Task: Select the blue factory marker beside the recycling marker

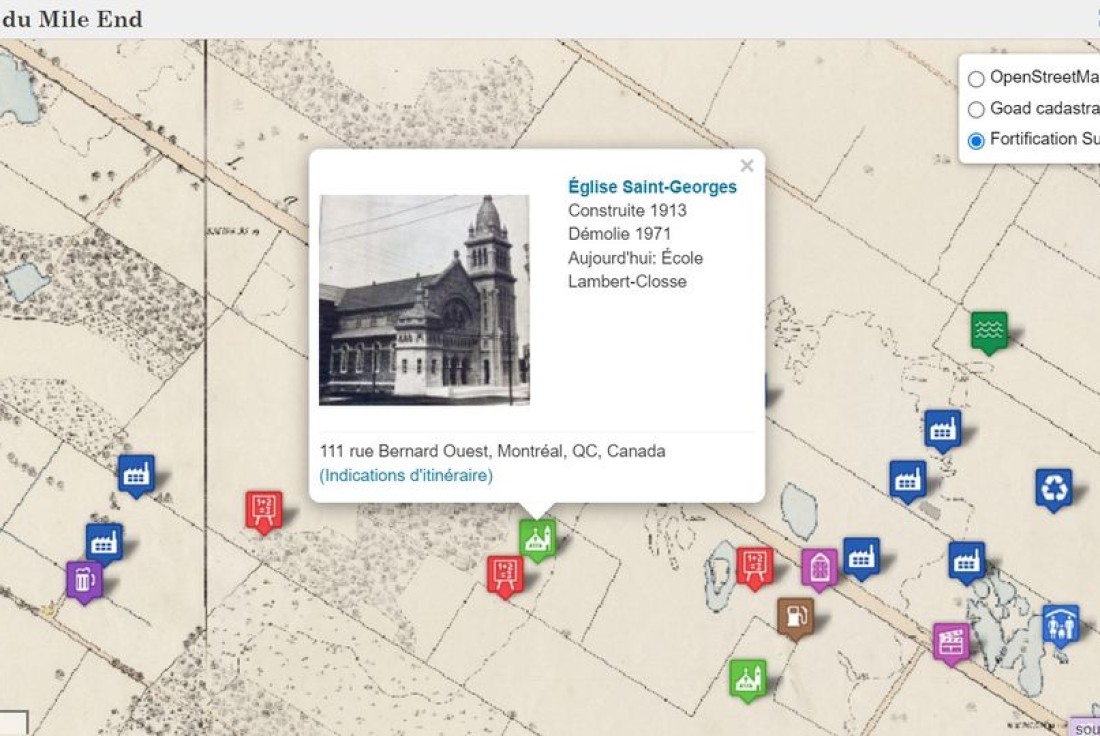Action: pos(907,481)
